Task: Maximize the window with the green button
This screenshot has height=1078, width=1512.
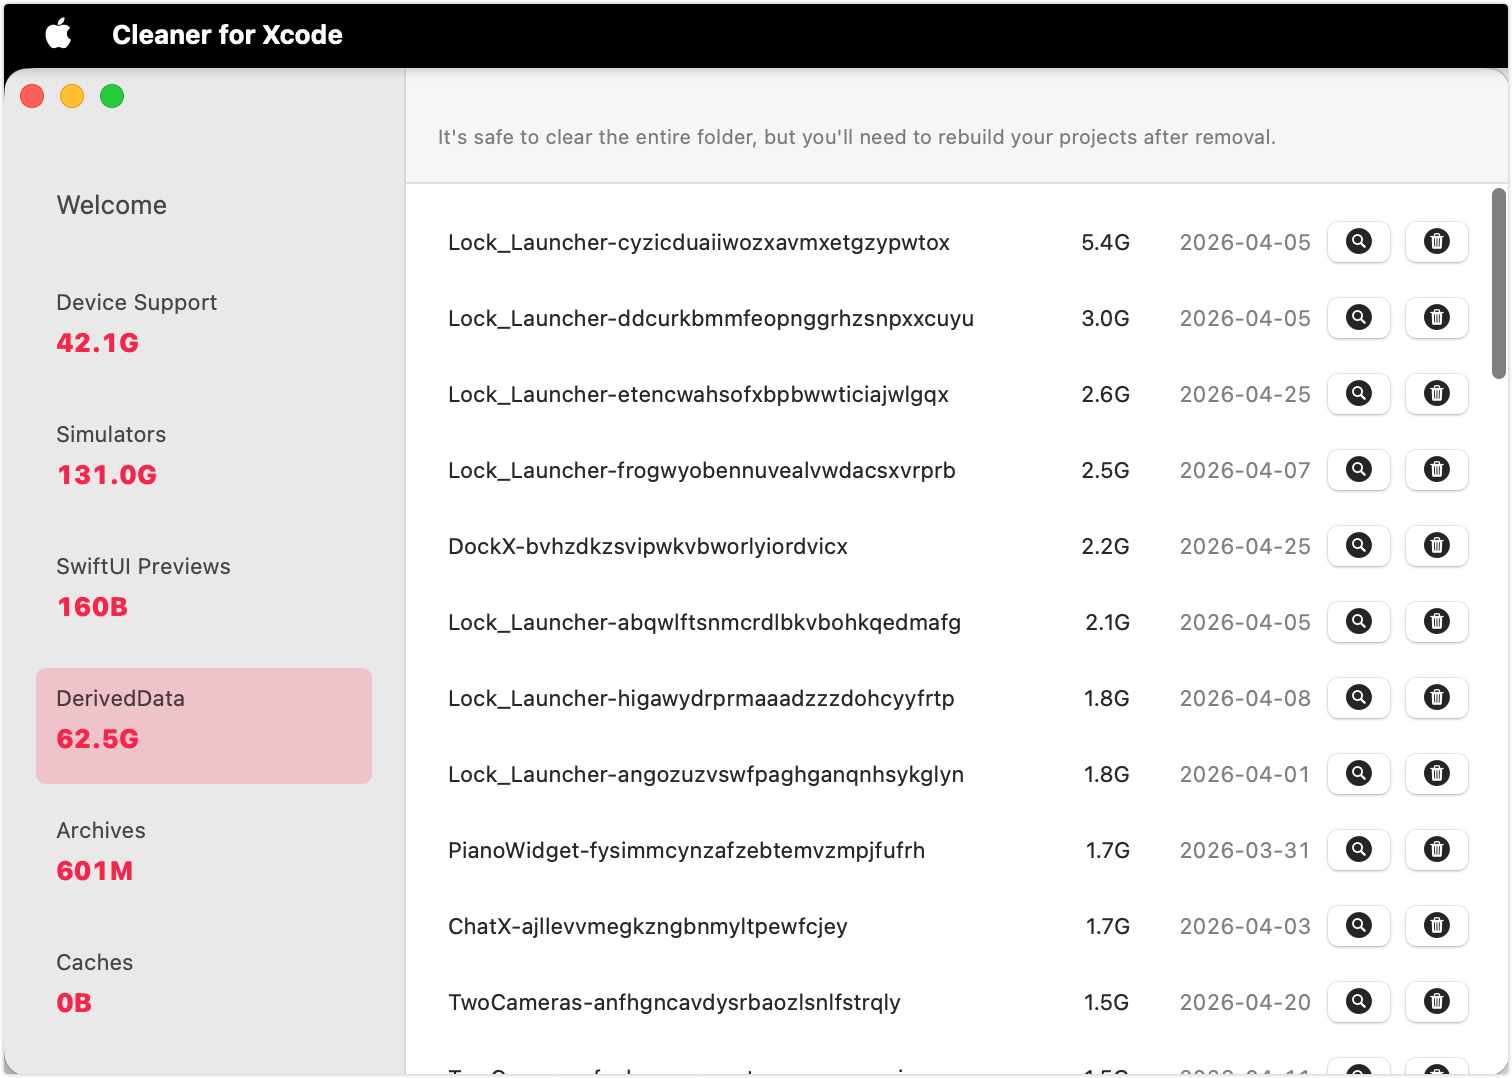Action: tap(112, 96)
